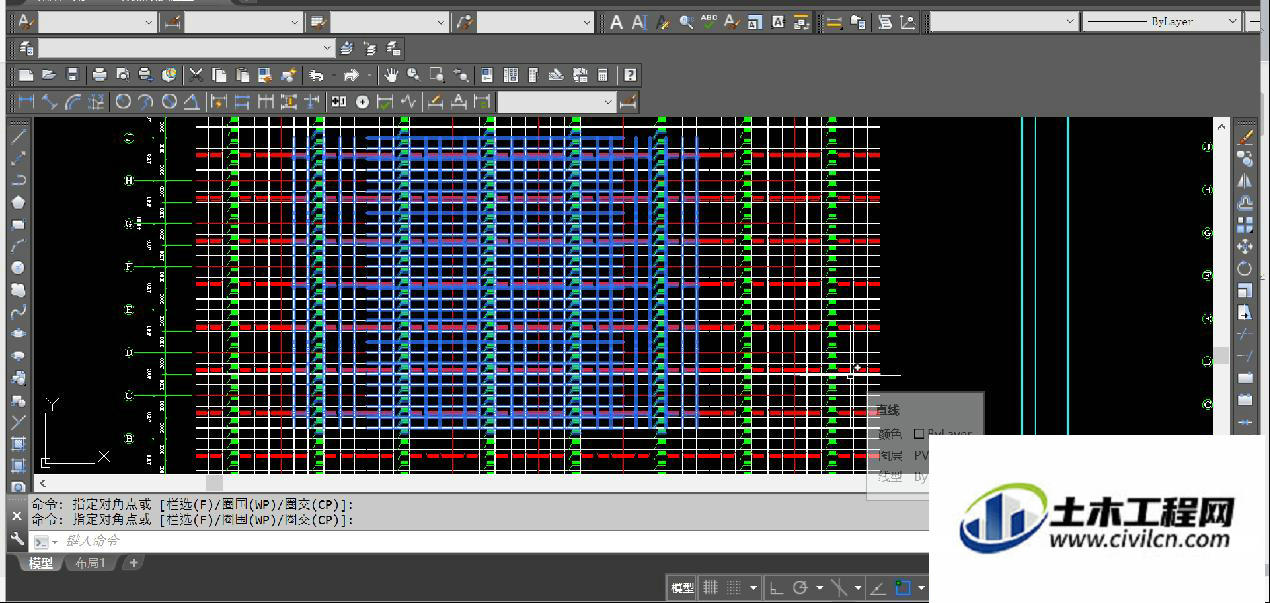This screenshot has width=1270, height=603.
Task: Toggle polar tracking in the status bar
Action: pos(800,588)
